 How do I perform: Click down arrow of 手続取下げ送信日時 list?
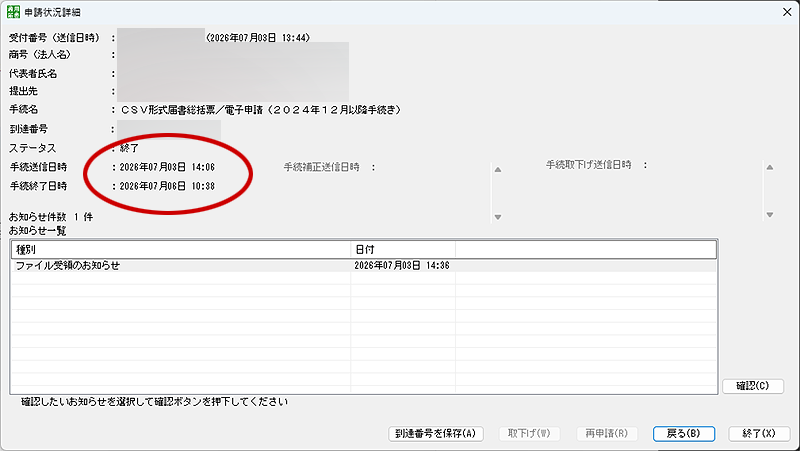tap(770, 215)
